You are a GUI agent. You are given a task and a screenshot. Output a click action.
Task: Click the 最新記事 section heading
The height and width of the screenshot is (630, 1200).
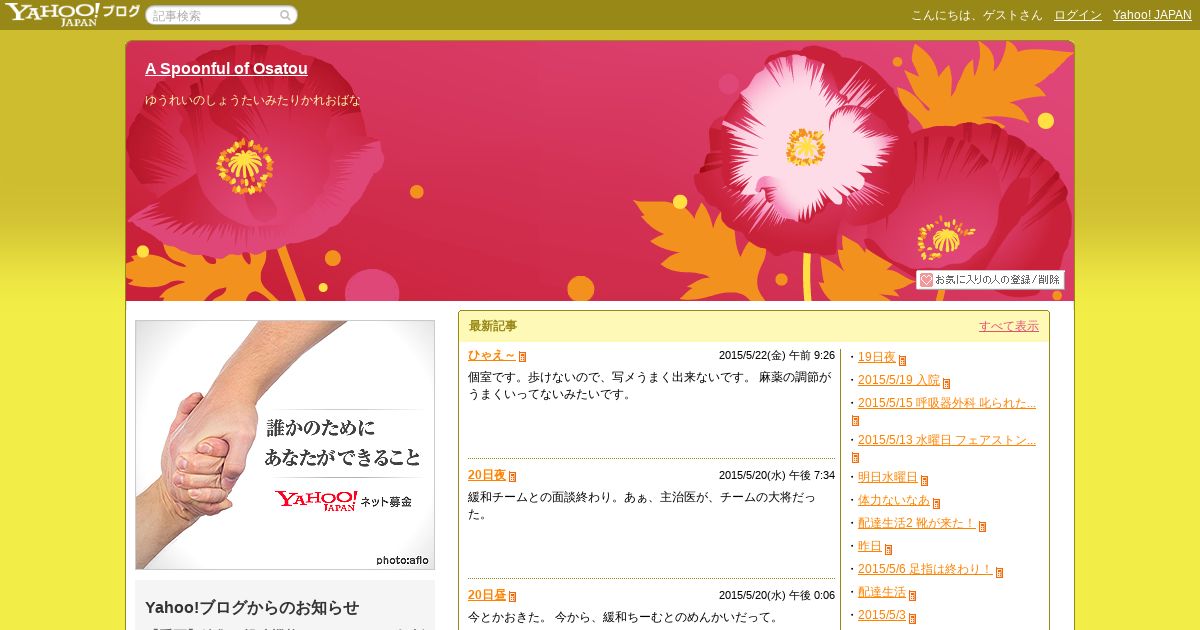(493, 326)
